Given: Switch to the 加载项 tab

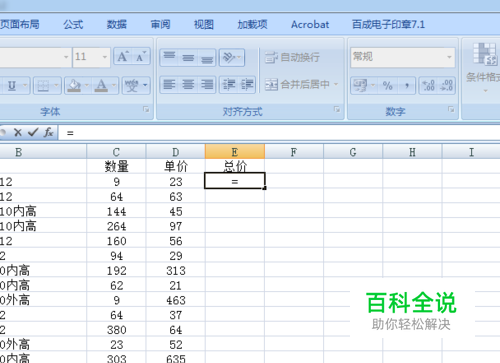Looking at the screenshot, I should point(252,24).
